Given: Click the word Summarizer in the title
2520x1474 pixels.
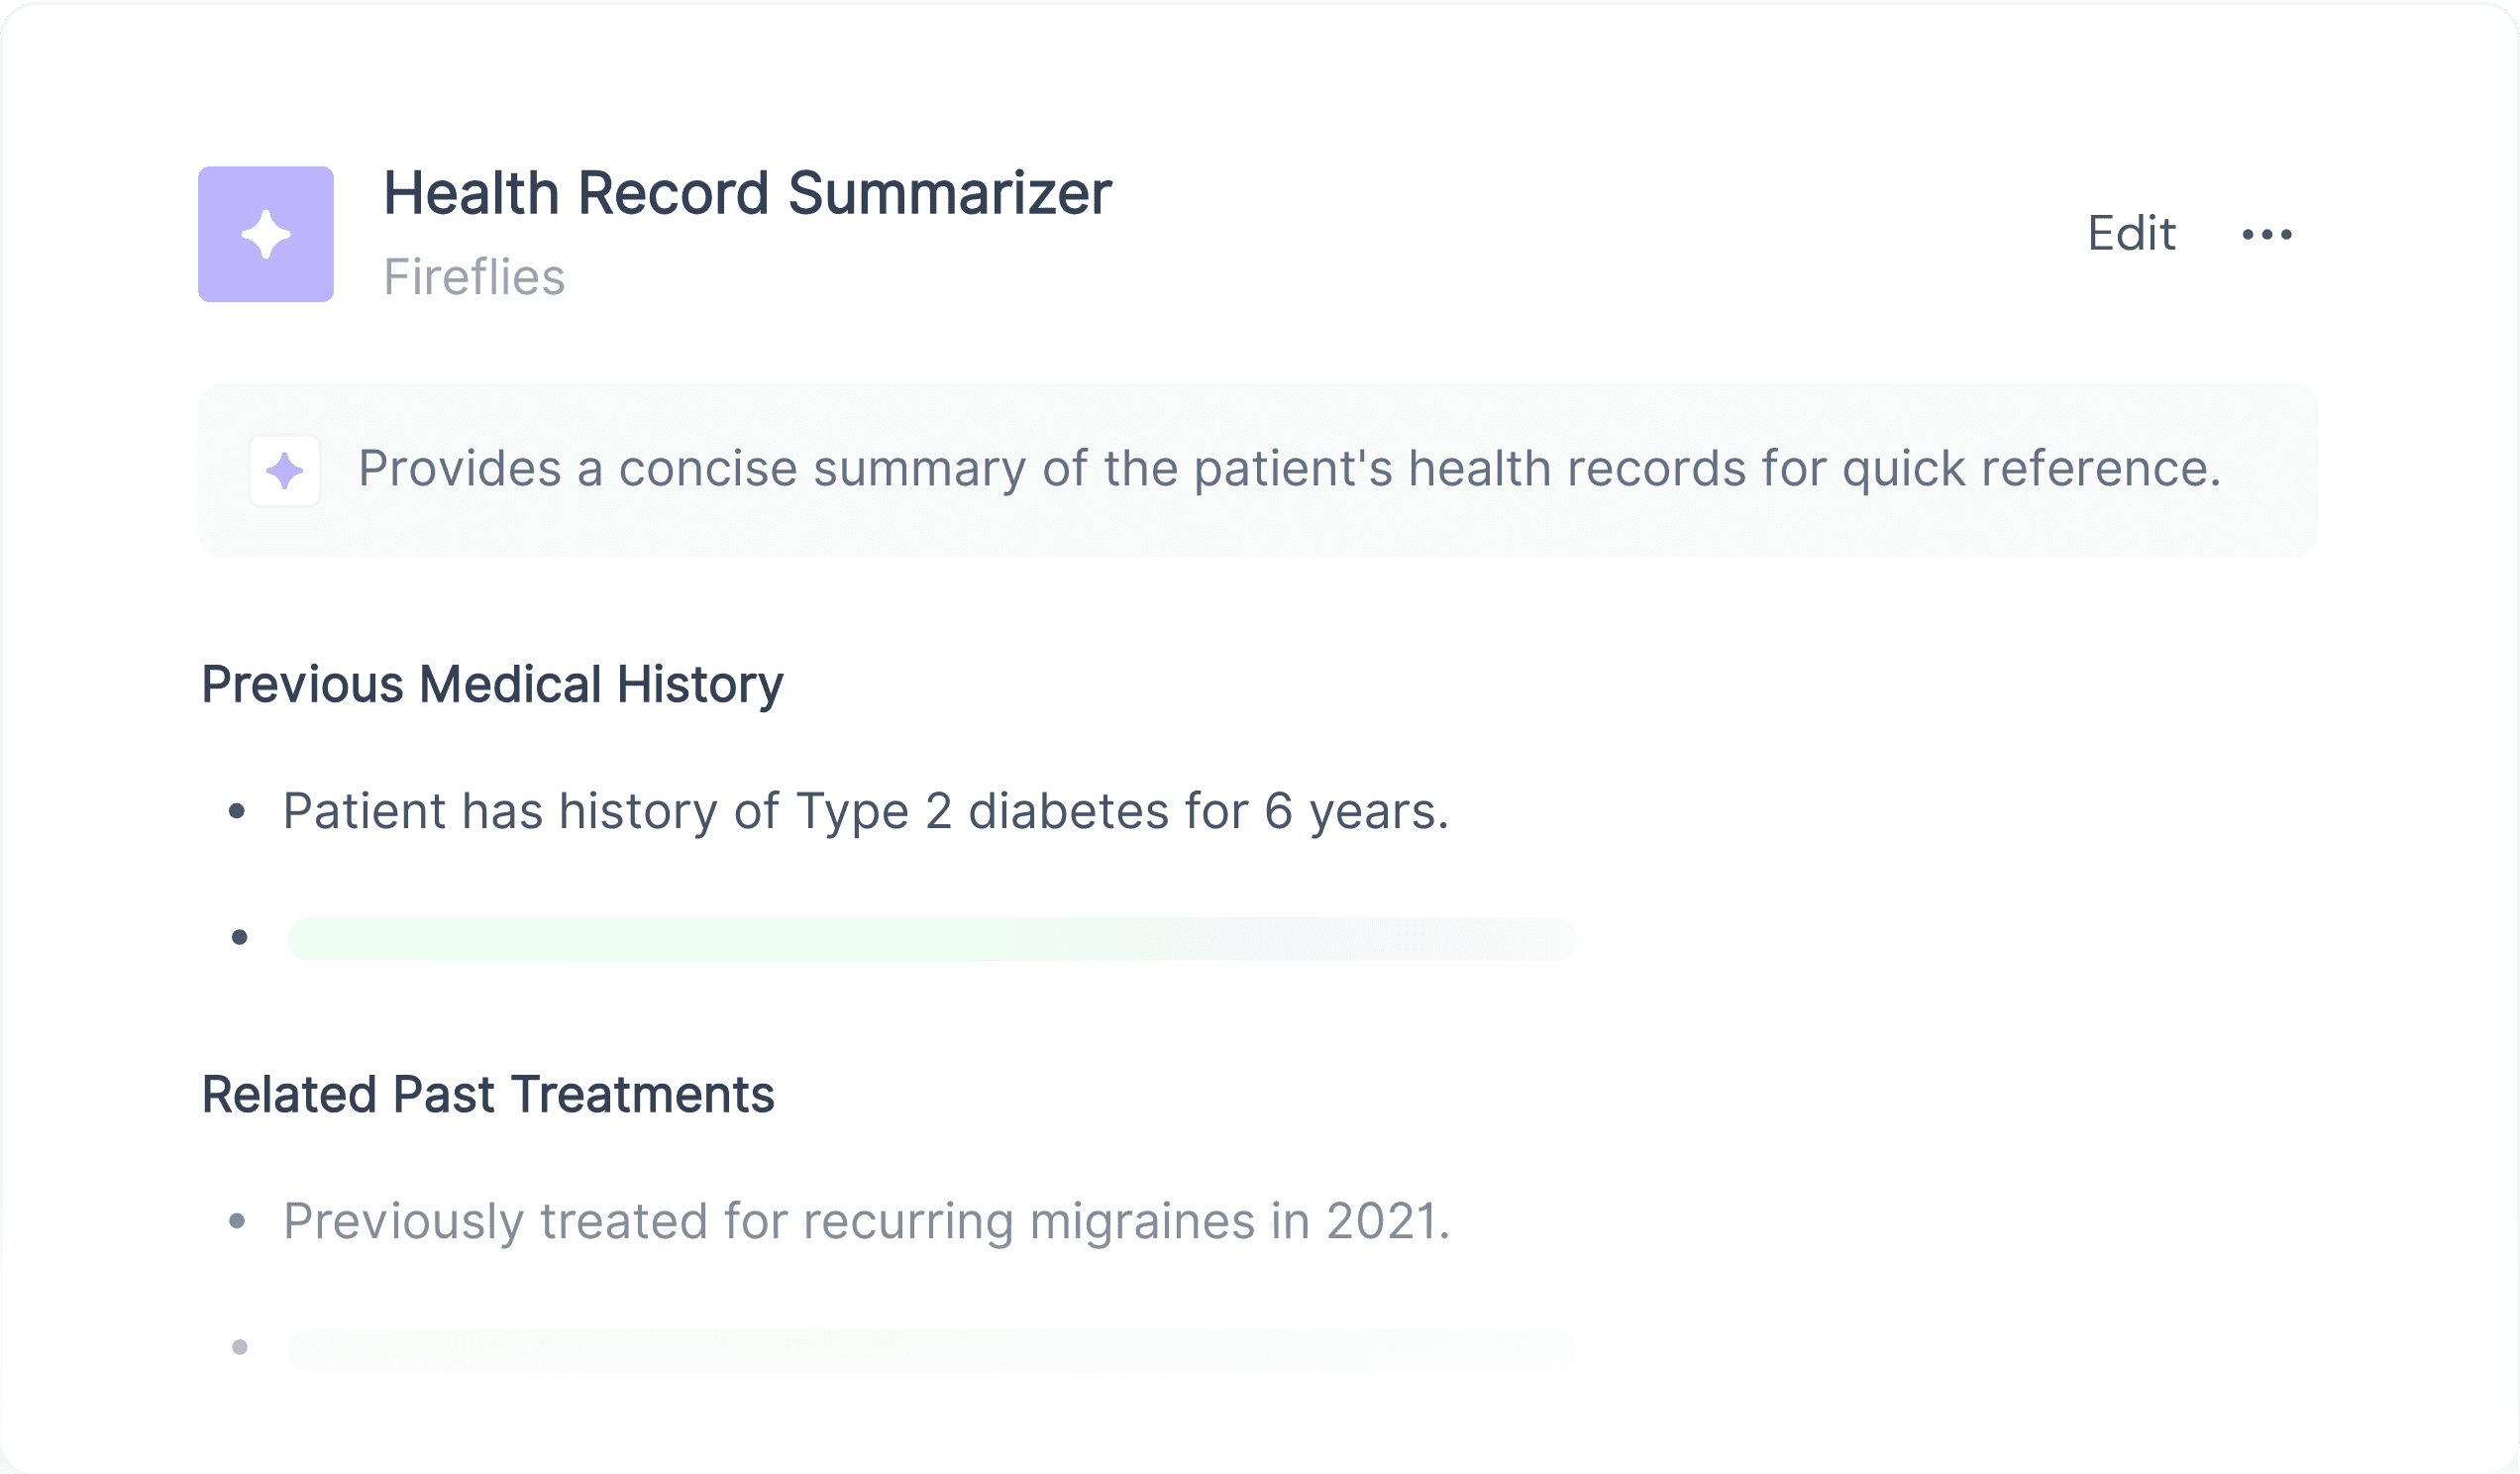Looking at the screenshot, I should tap(950, 193).
